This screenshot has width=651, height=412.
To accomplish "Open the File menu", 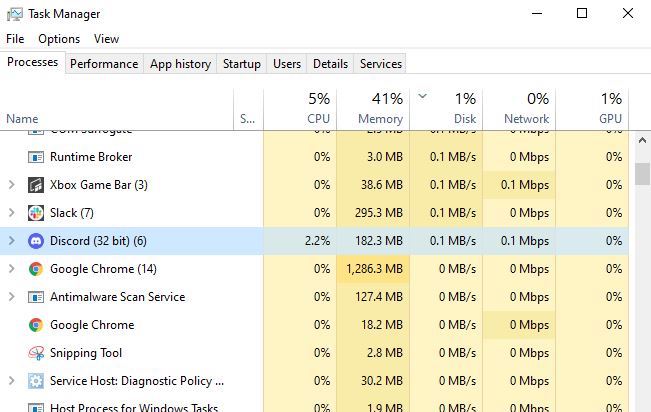I will (15, 39).
